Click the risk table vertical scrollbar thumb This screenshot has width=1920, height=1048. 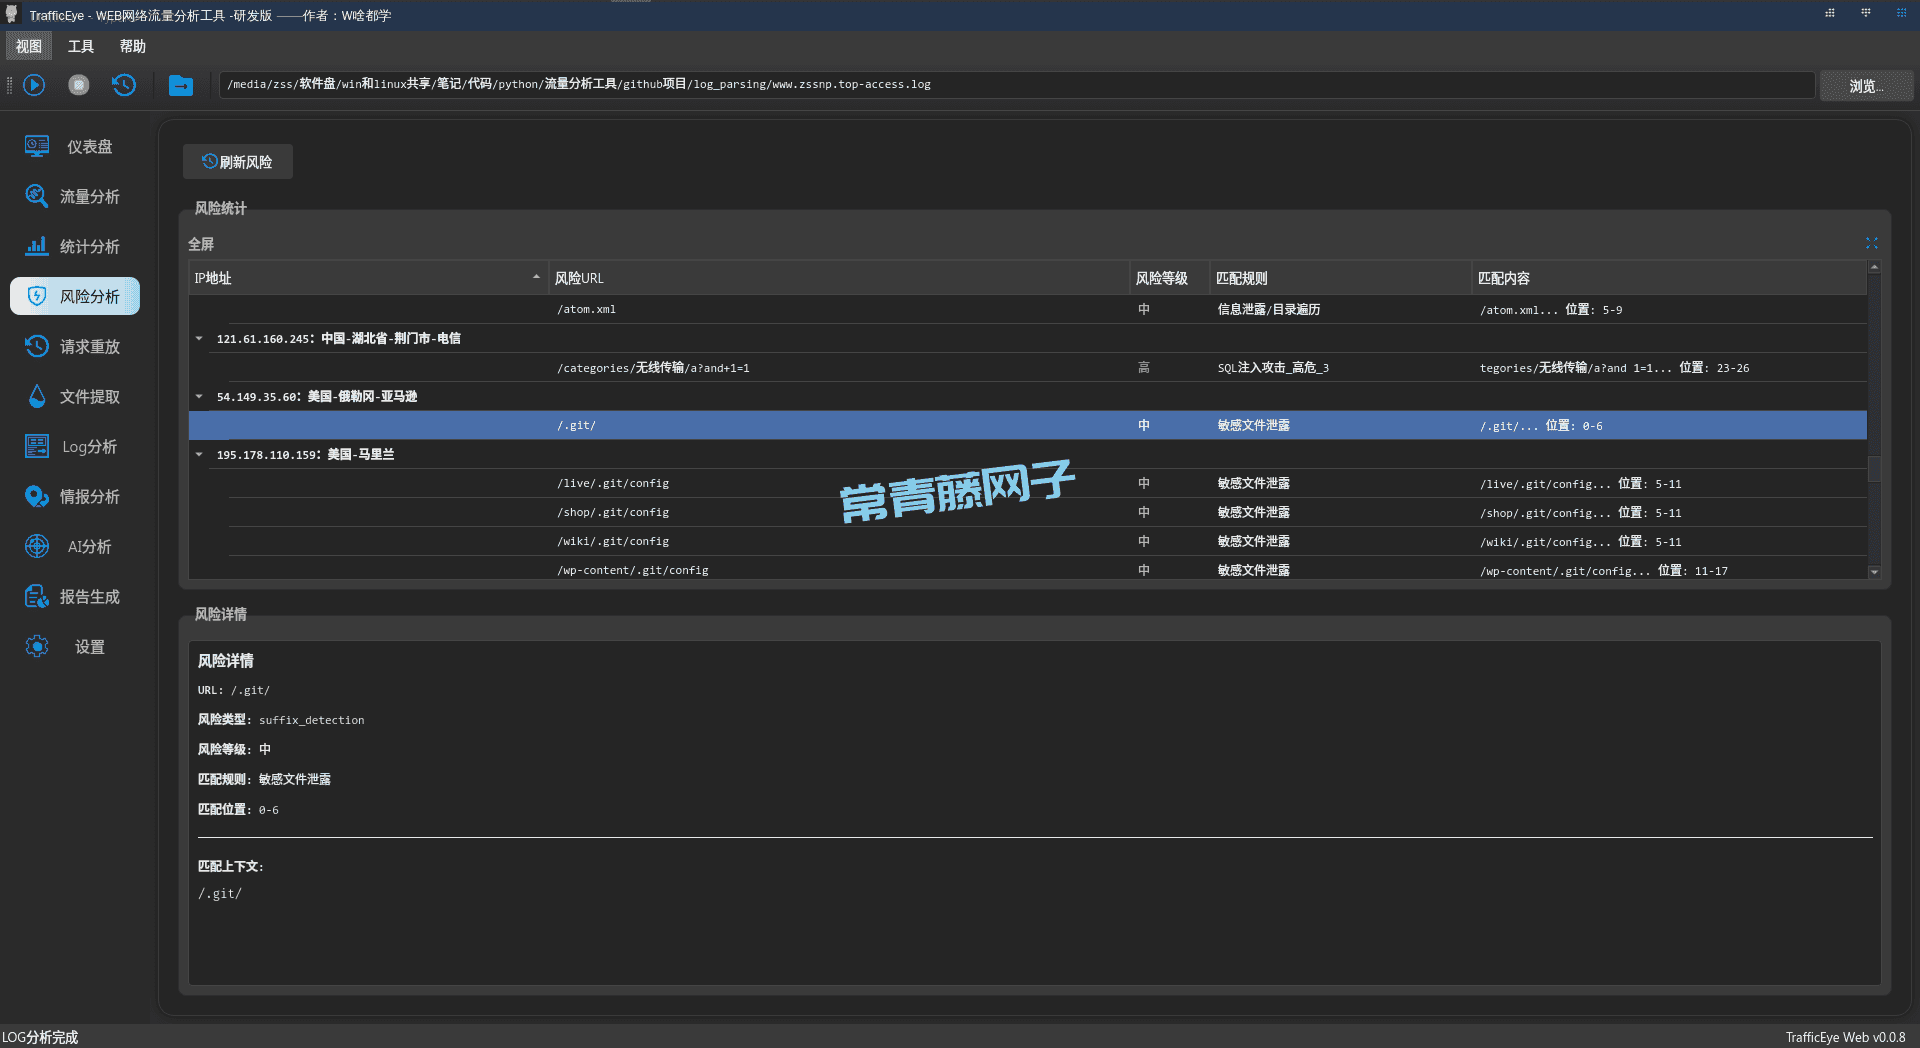tap(1874, 469)
